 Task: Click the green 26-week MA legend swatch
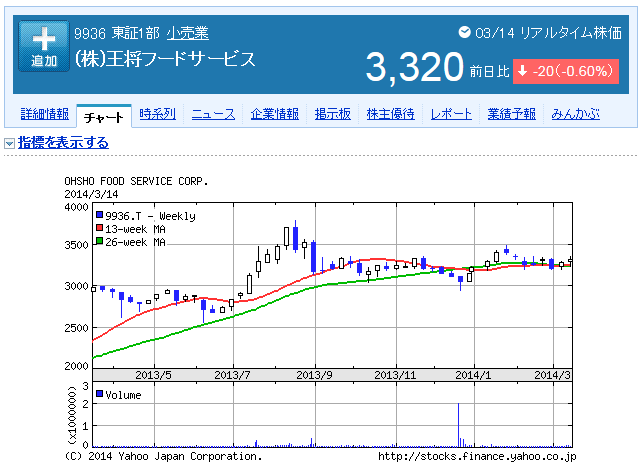pos(99,240)
